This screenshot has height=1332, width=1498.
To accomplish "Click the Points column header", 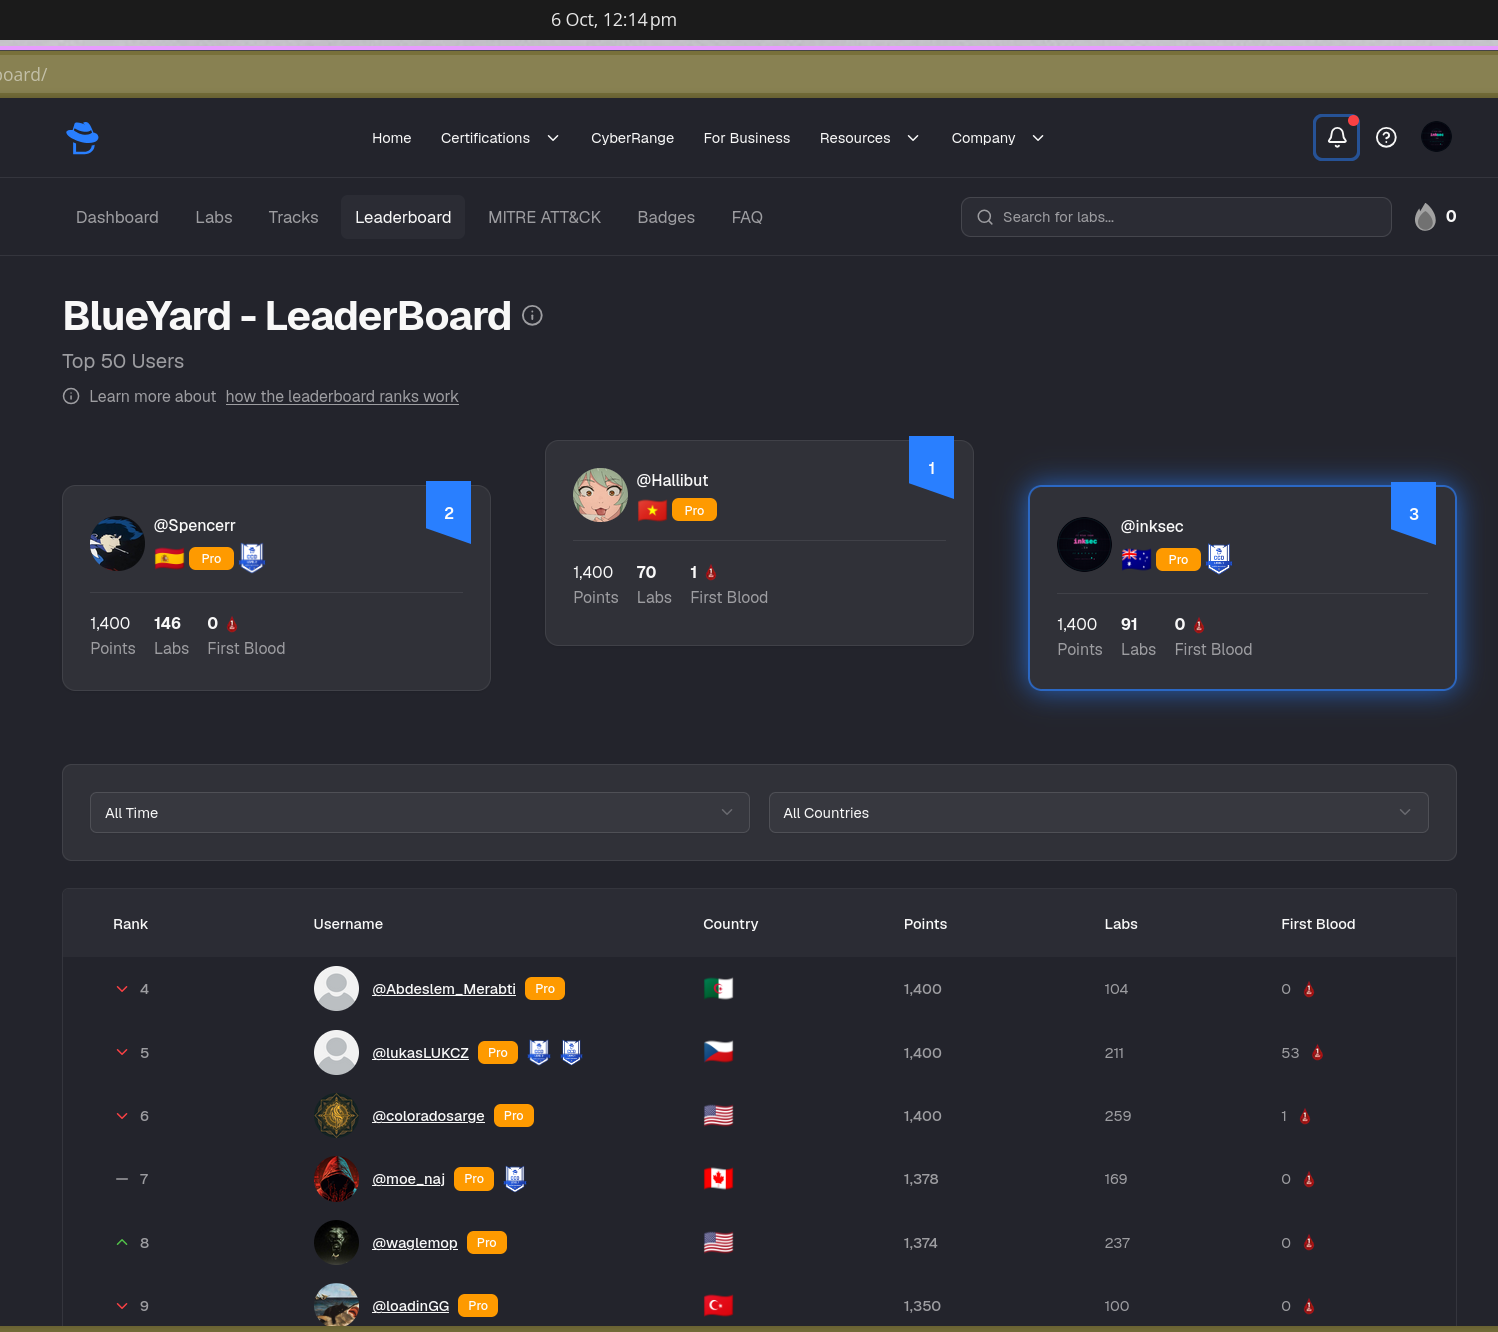I will pyautogui.click(x=925, y=924).
